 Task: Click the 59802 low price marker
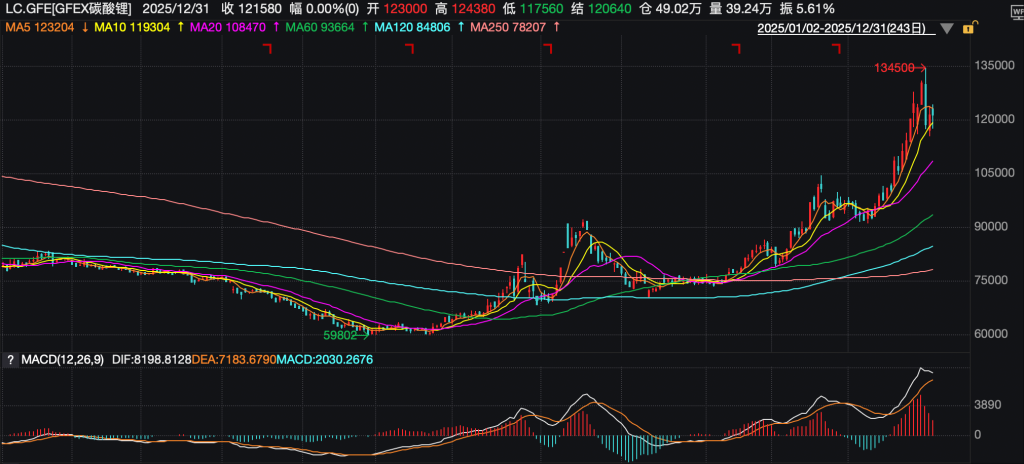click(341, 337)
